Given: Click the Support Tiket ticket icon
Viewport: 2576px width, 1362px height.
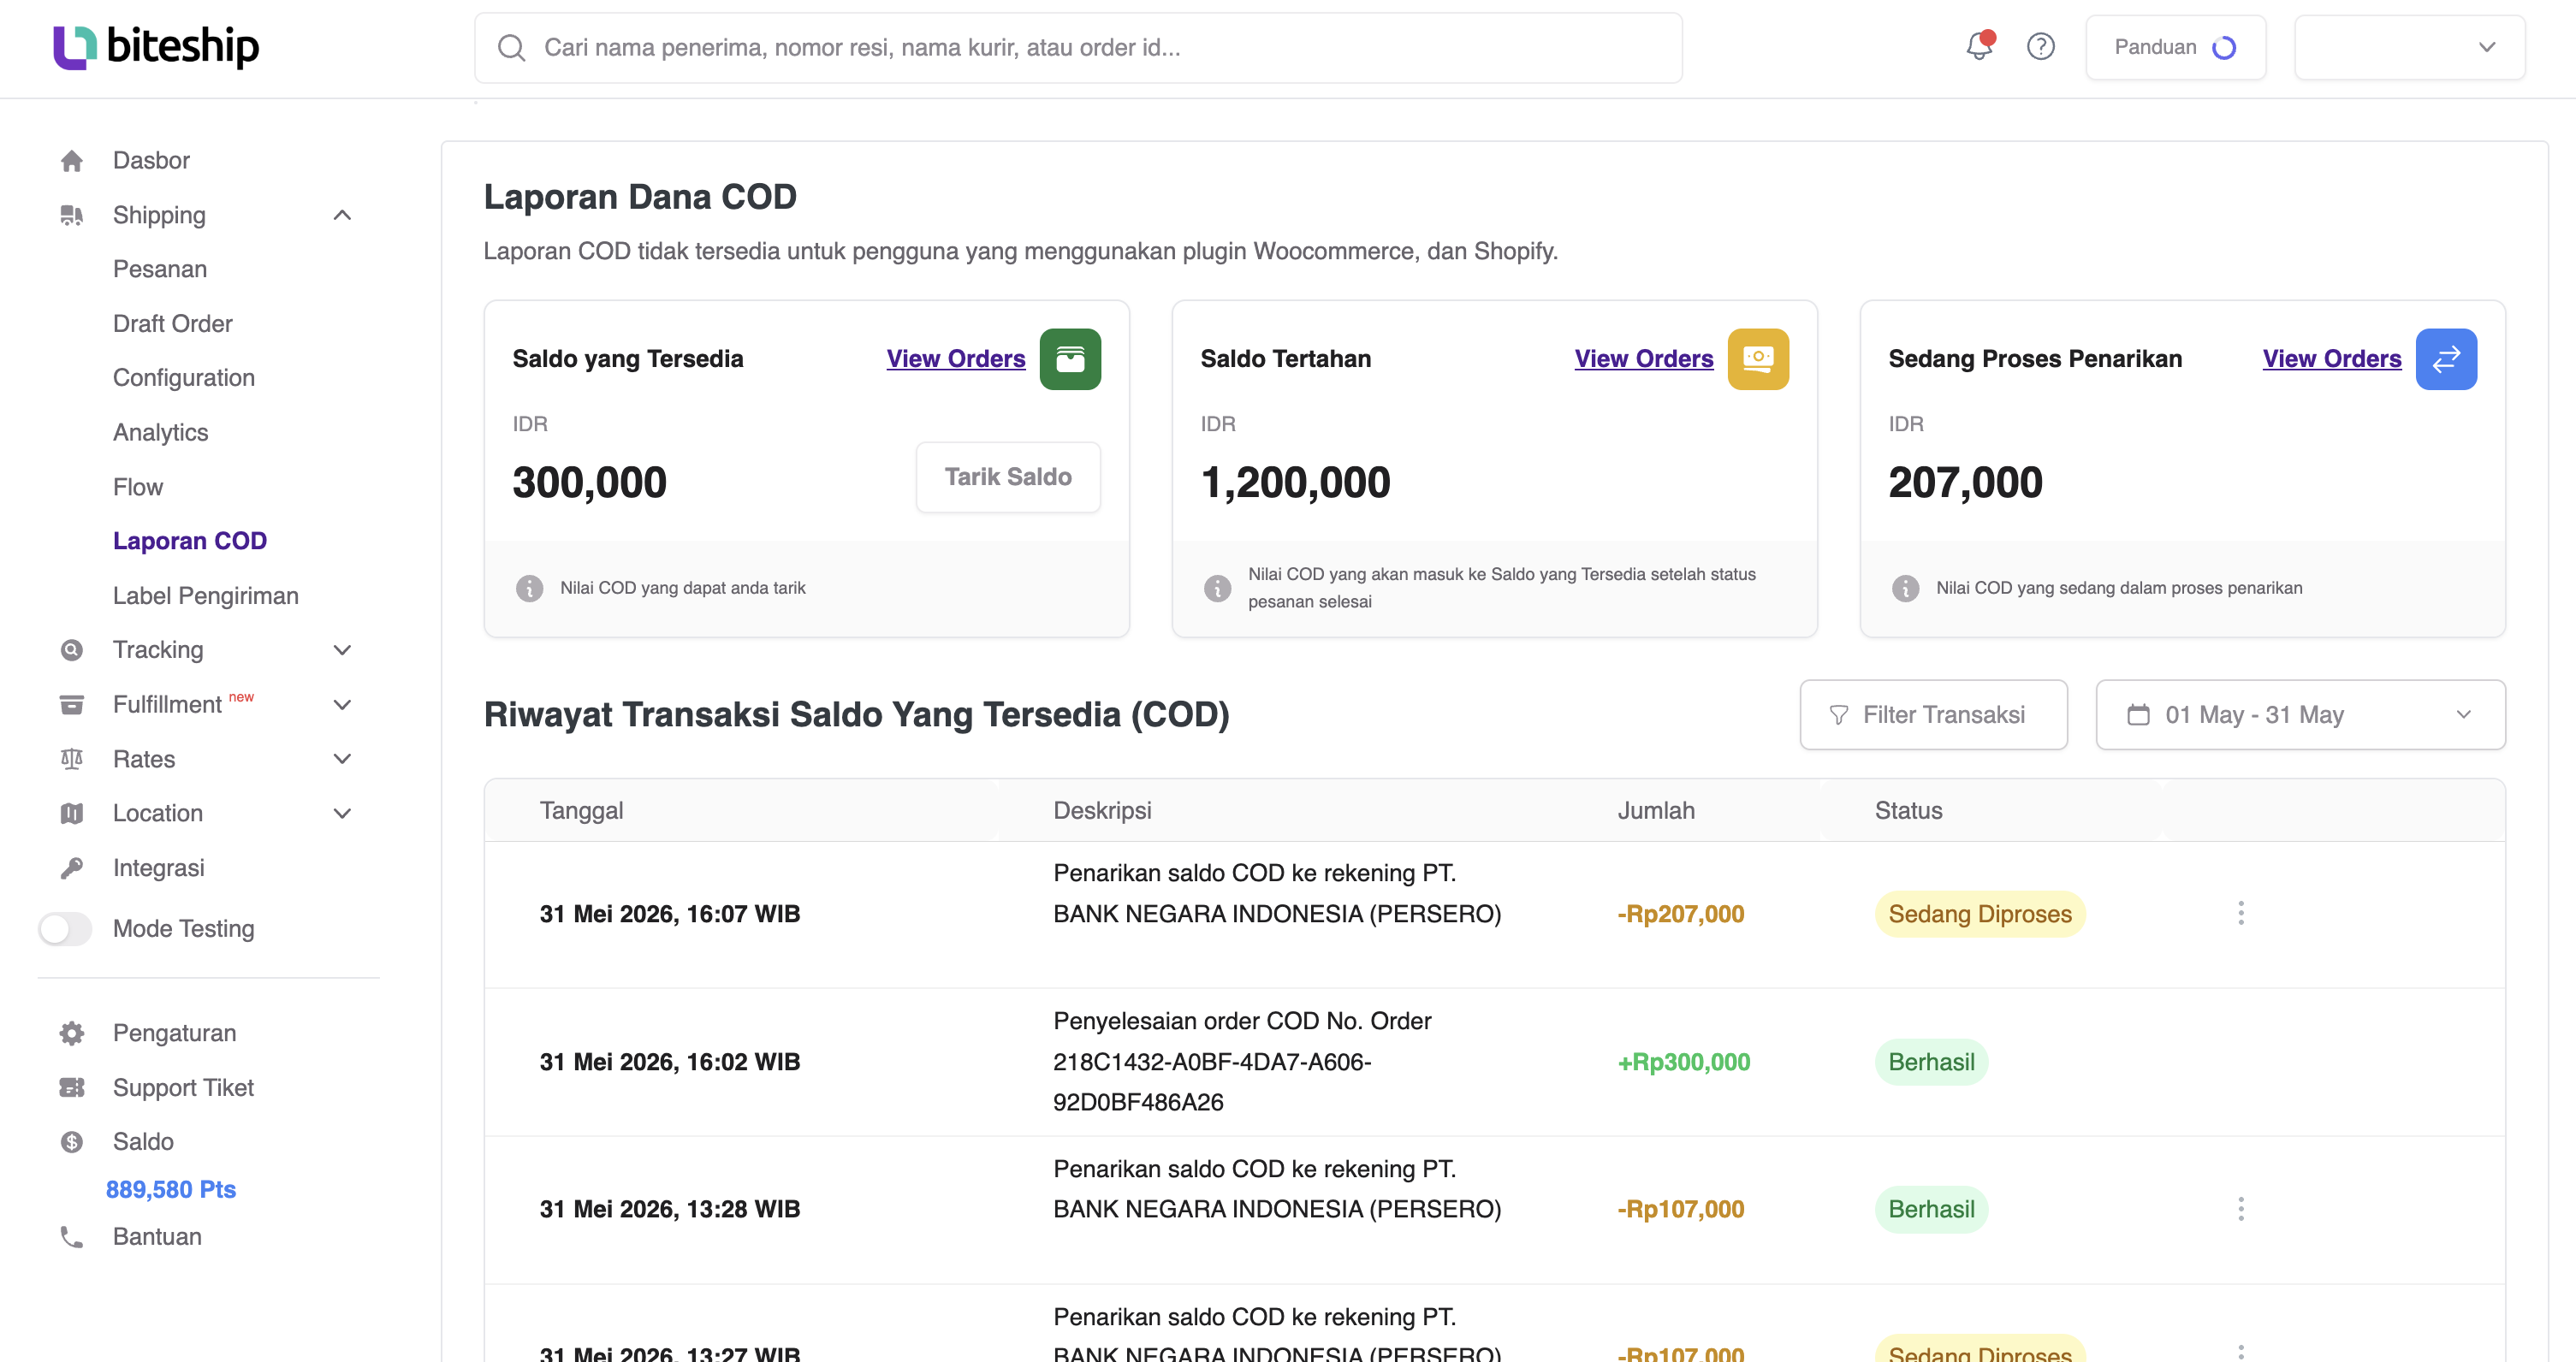Looking at the screenshot, I should tap(72, 1087).
